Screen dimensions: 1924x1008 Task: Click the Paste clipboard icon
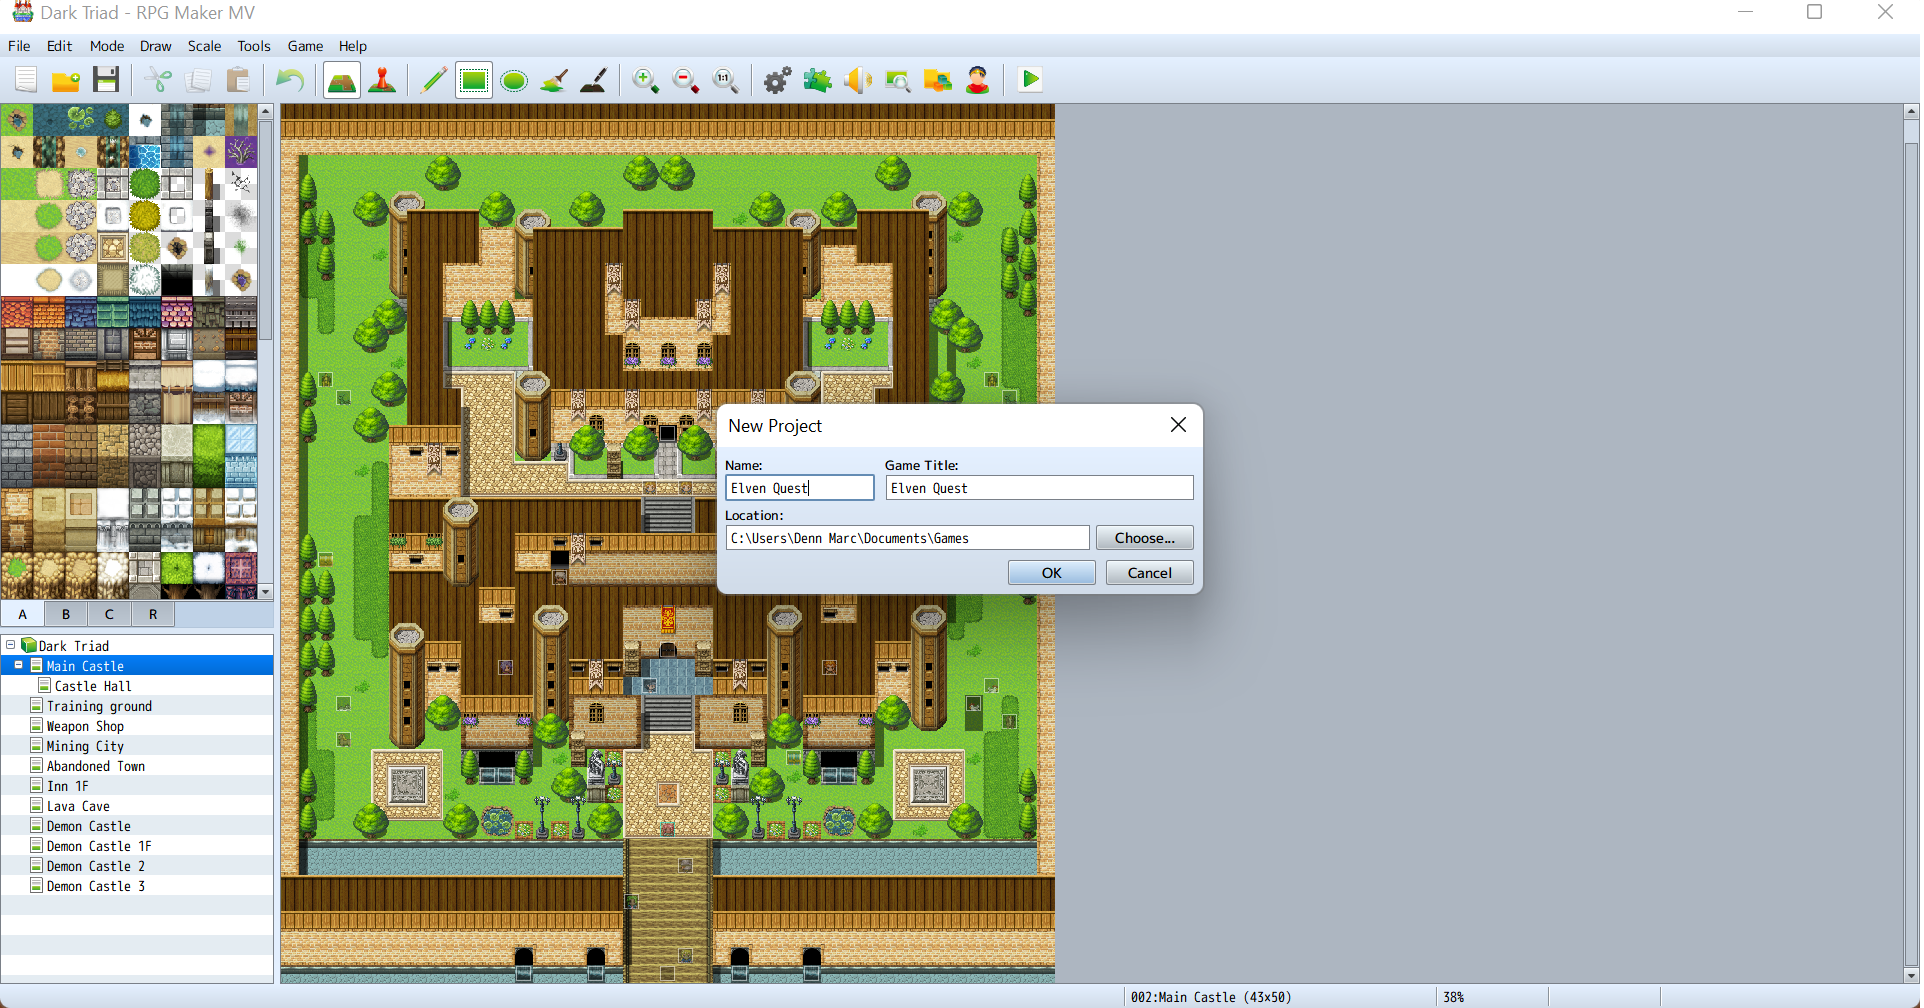click(x=238, y=80)
